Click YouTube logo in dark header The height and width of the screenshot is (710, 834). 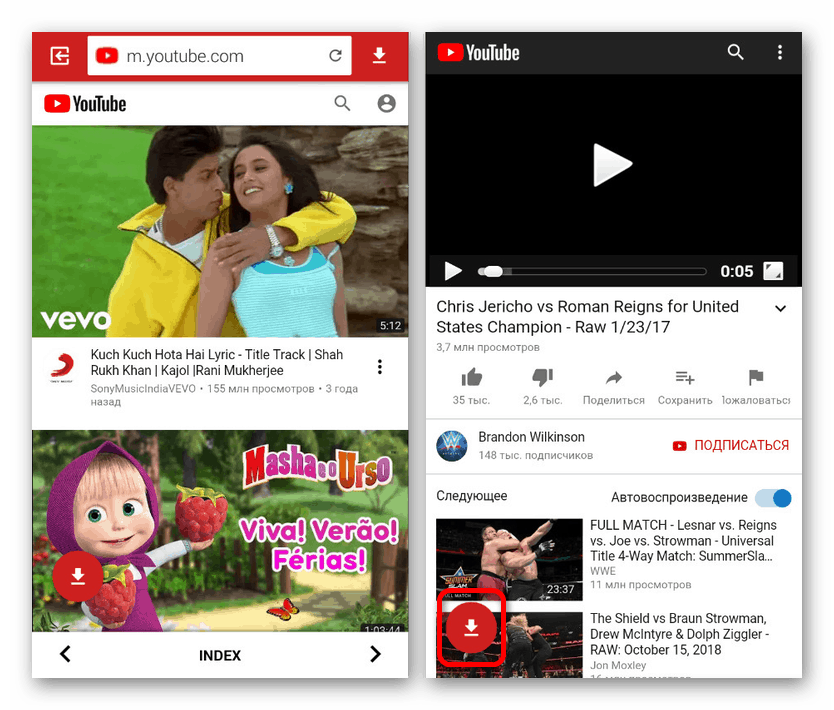click(x=478, y=53)
